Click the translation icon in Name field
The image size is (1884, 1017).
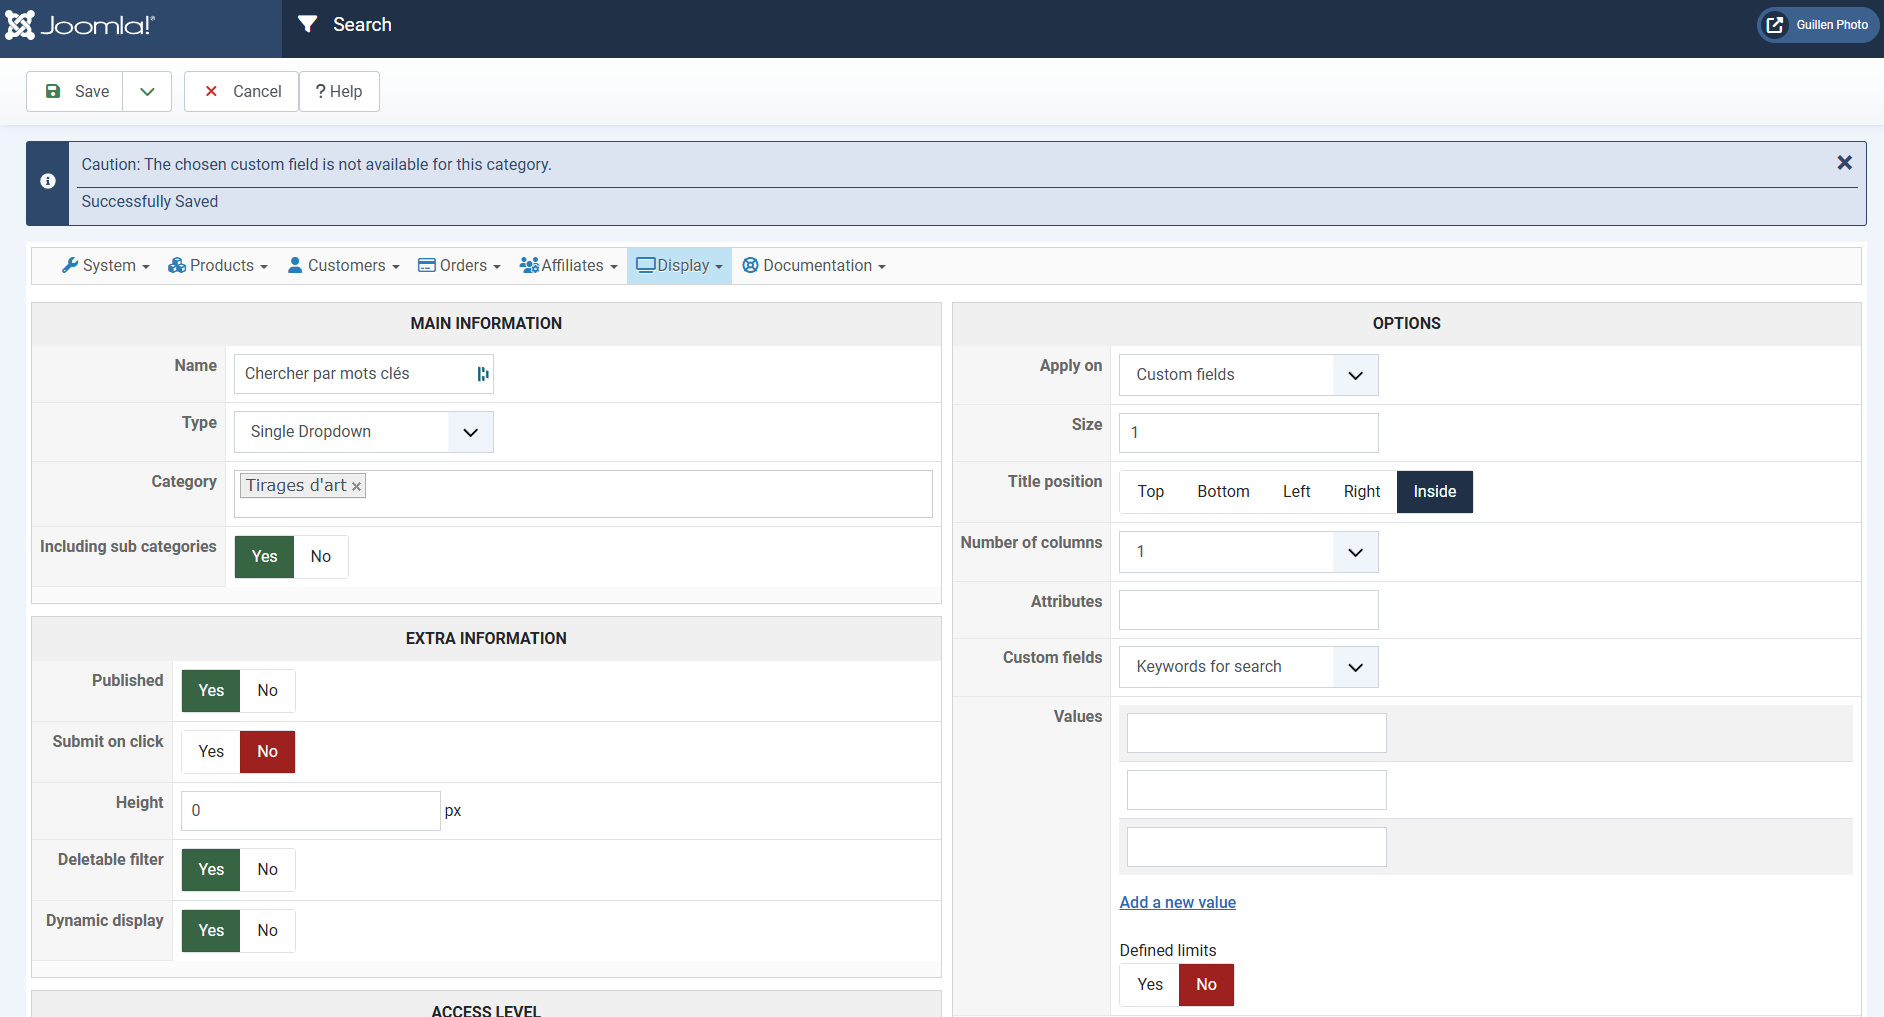tap(483, 374)
